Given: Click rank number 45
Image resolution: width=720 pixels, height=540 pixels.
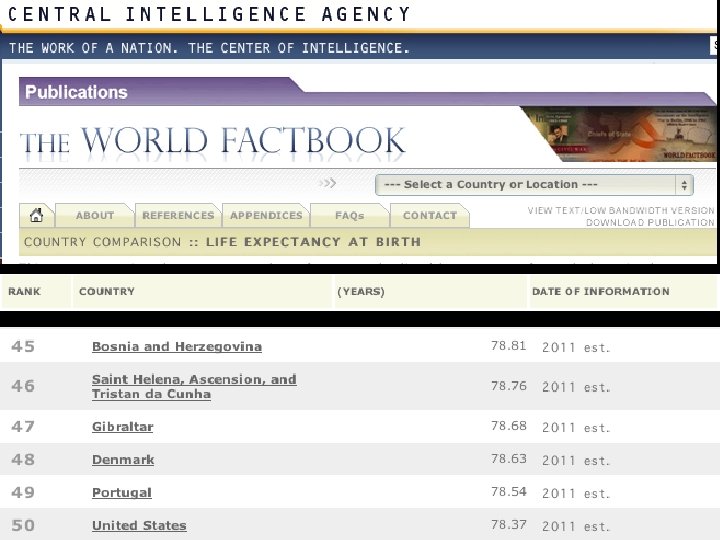Looking at the screenshot, I should click(x=23, y=346).
